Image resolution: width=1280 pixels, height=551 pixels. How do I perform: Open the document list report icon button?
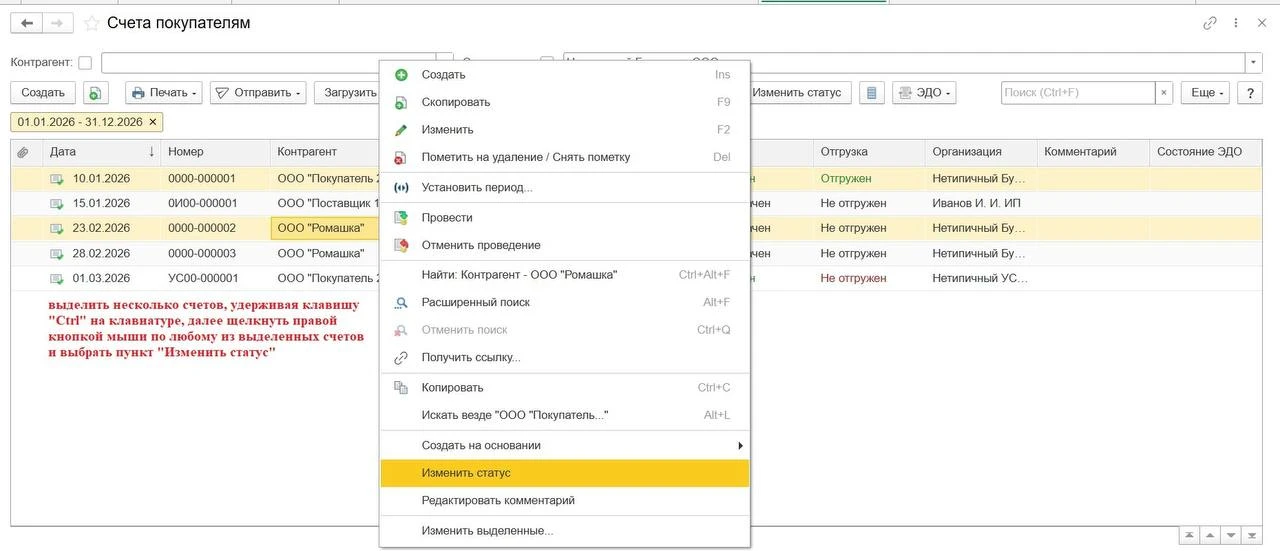(x=872, y=93)
